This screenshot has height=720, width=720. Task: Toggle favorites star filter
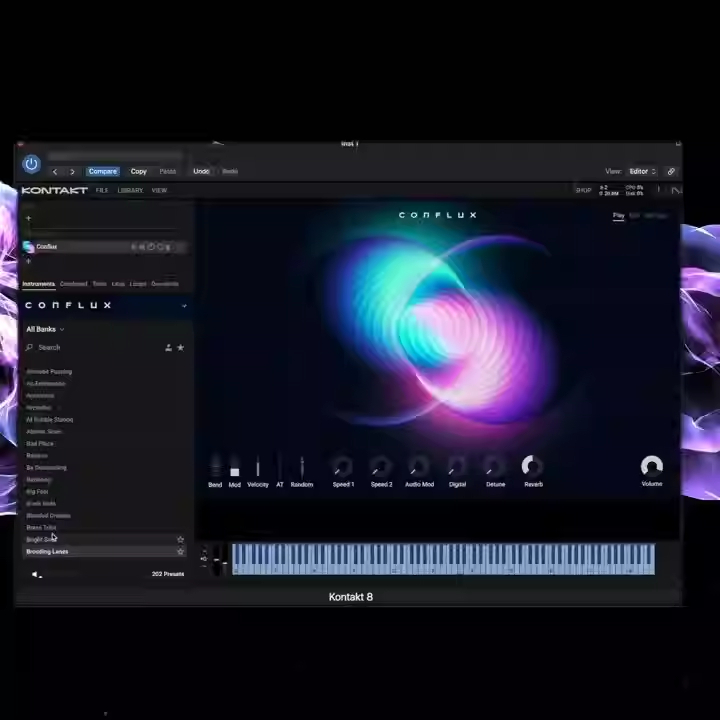tap(181, 348)
